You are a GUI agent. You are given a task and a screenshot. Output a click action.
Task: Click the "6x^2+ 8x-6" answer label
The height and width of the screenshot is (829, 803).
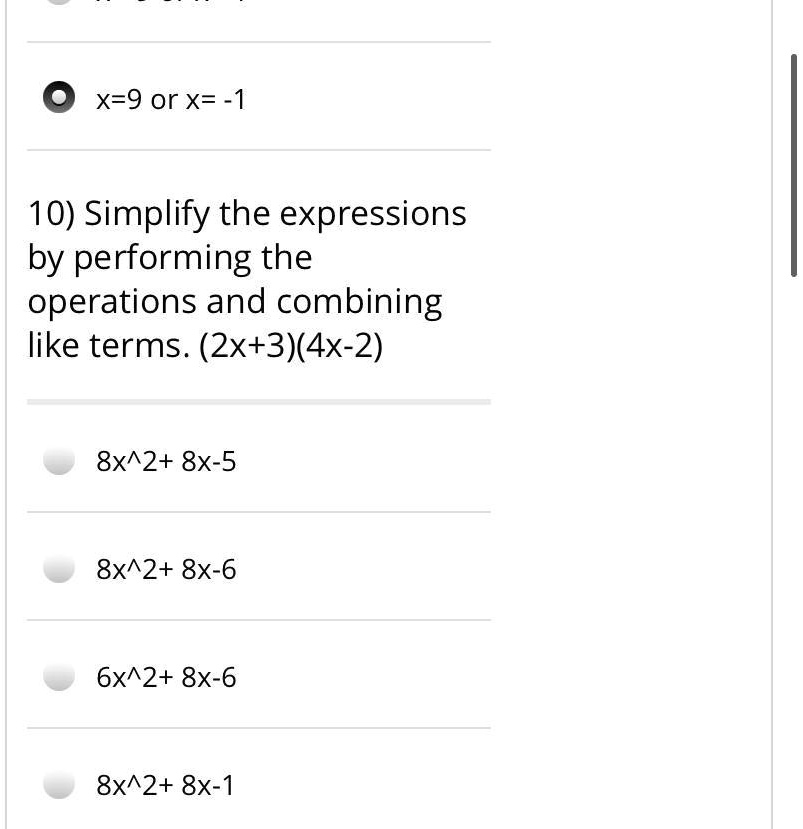tap(166, 678)
